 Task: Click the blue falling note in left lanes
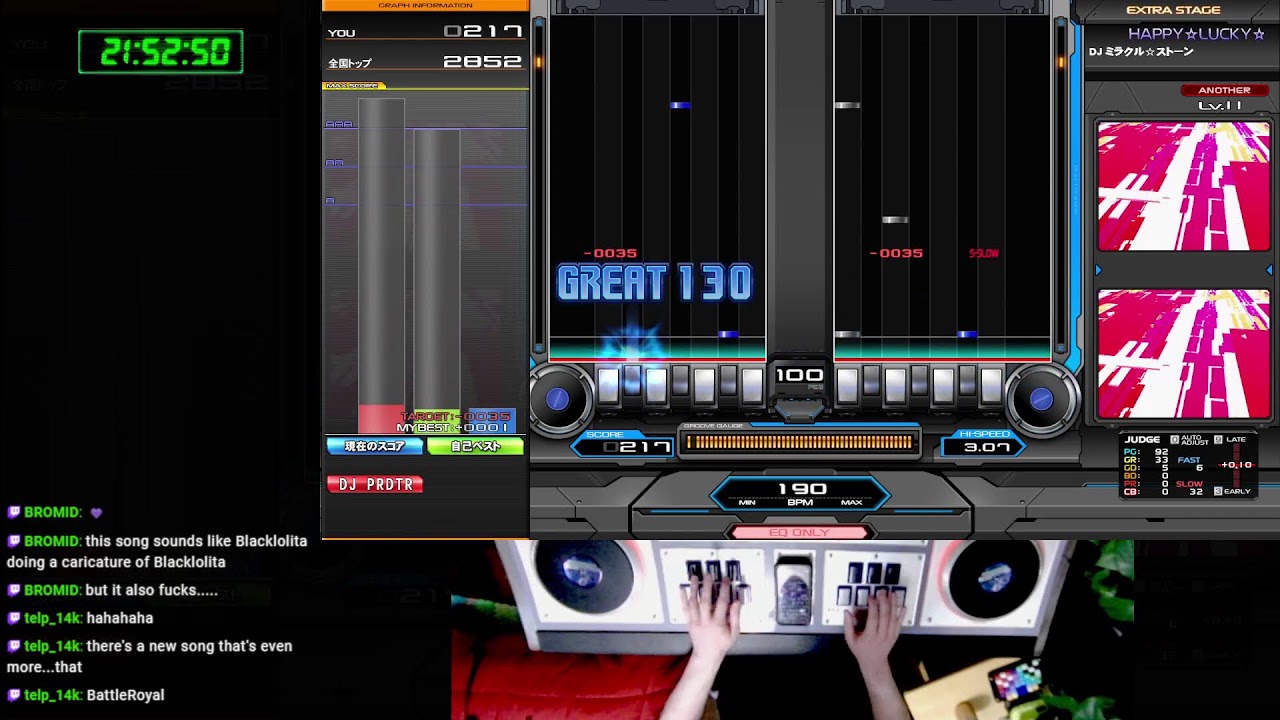coord(680,105)
